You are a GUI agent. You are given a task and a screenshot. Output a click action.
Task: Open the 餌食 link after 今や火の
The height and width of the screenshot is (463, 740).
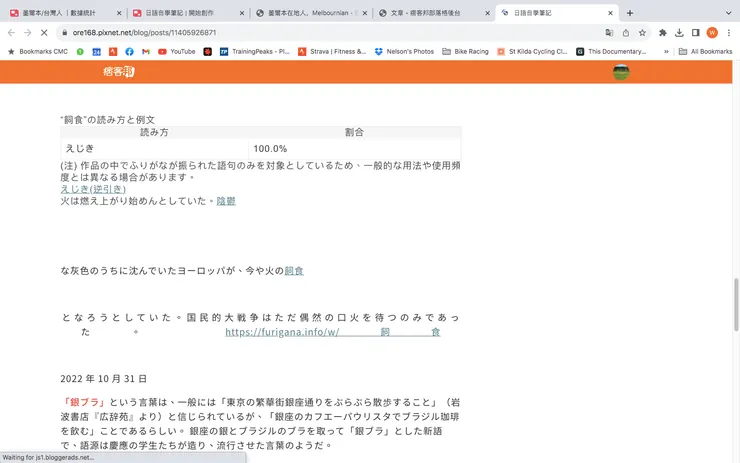coord(294,271)
